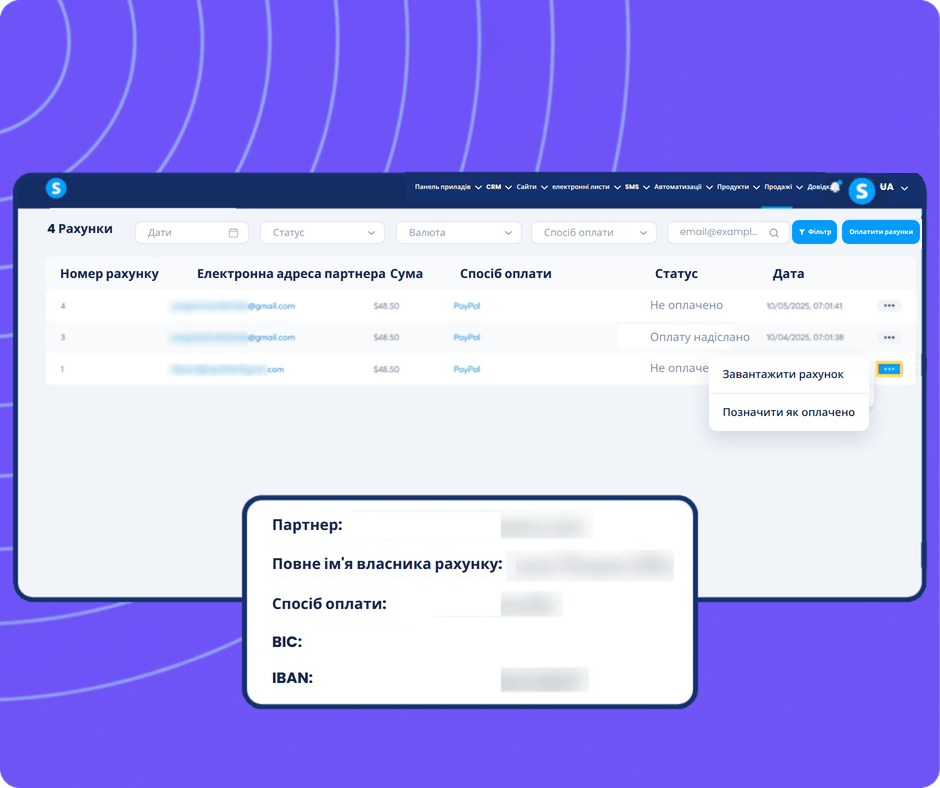This screenshot has height=788, width=940.
Task: Click PayPal in the invoice 1 row
Action: coord(466,369)
